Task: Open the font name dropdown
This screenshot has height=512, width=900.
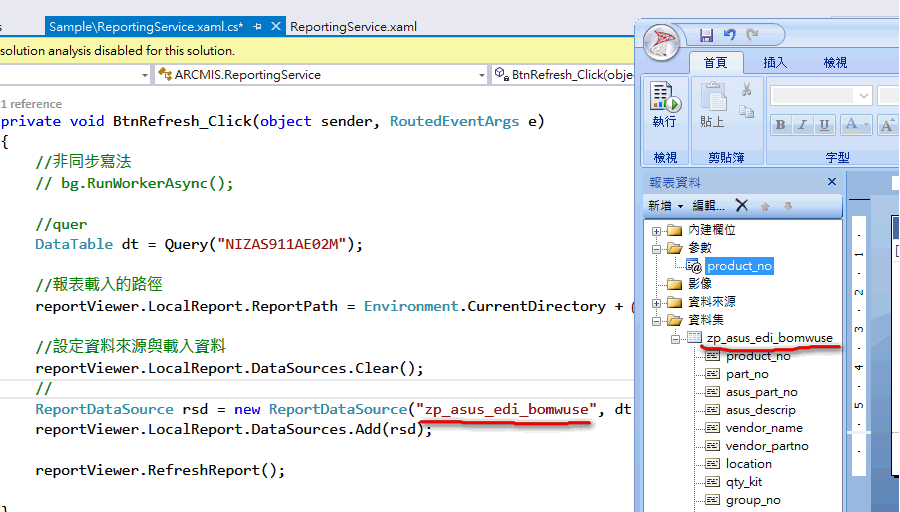Action: click(x=863, y=96)
